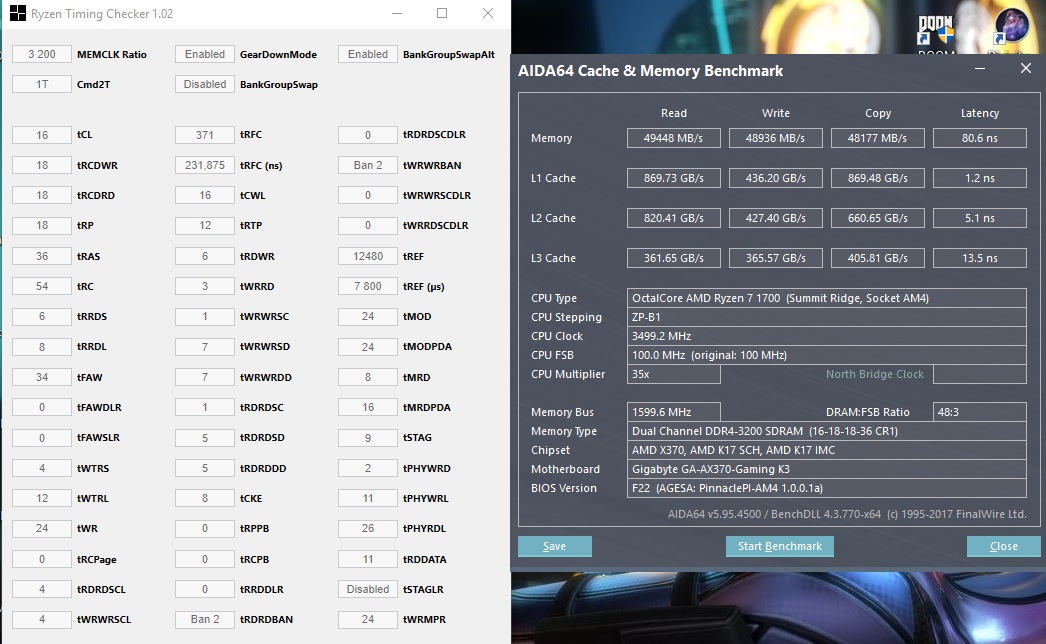Click the tPHYRDL value 26 field
This screenshot has height=644, width=1046.
coord(368,529)
